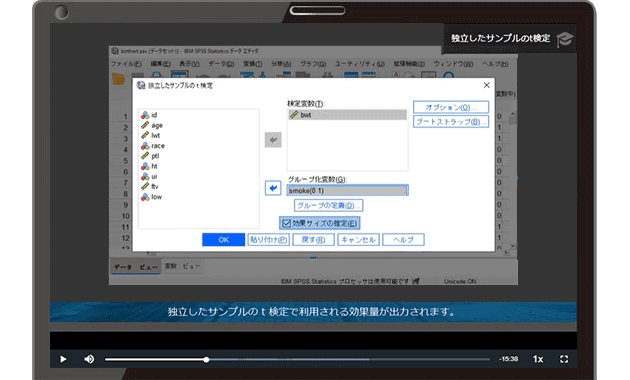Click the グループの定義 button
Image resolution: width=630 pixels, height=380 pixels.
(x=329, y=205)
